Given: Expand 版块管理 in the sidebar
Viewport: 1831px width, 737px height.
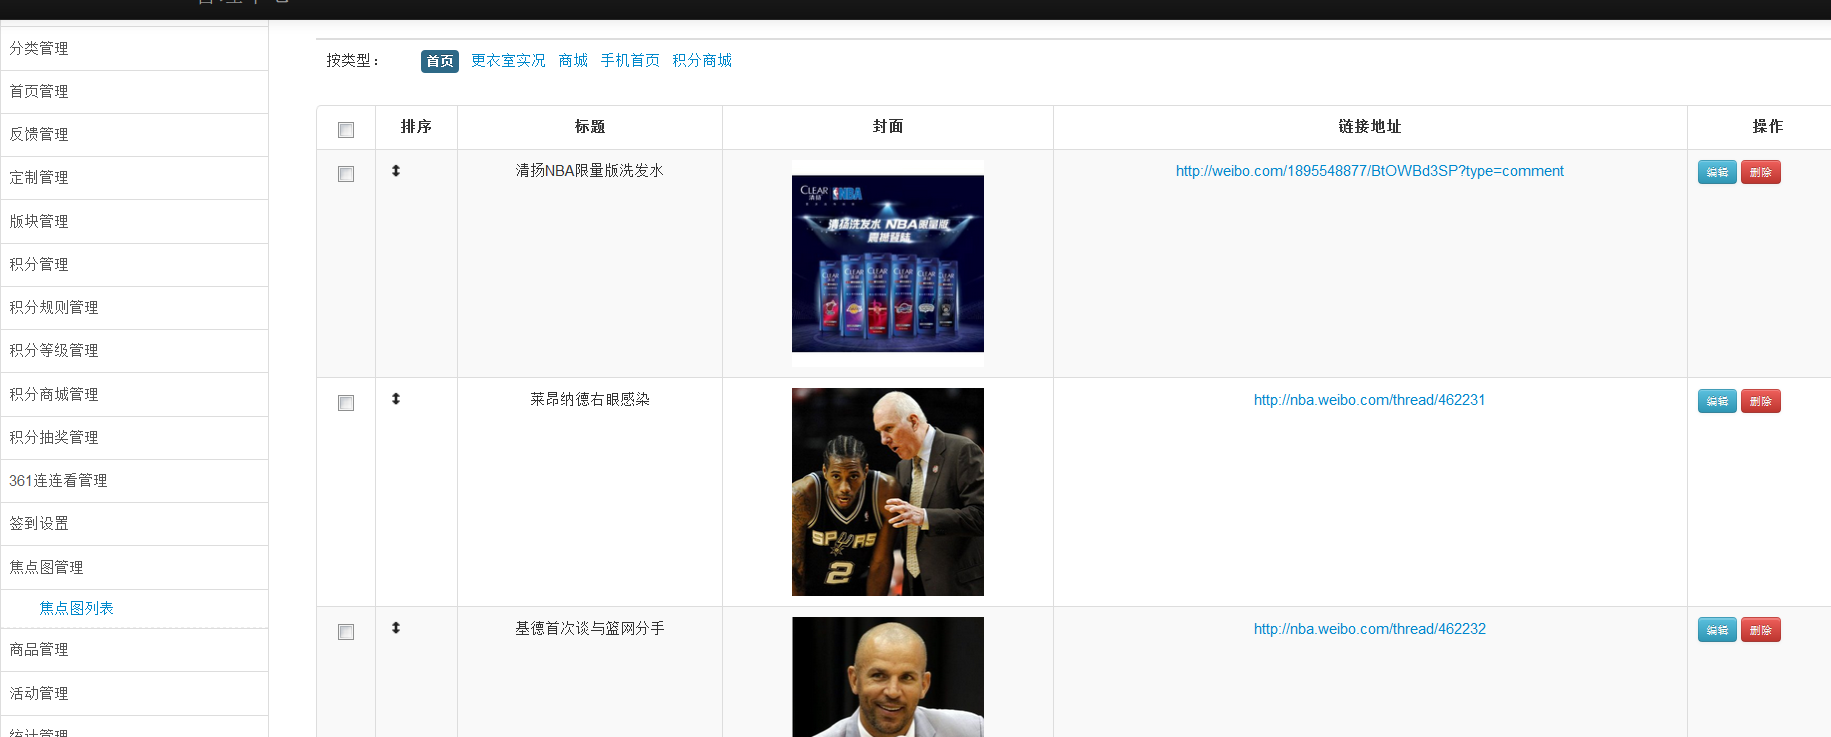Looking at the screenshot, I should pyautogui.click(x=134, y=221).
